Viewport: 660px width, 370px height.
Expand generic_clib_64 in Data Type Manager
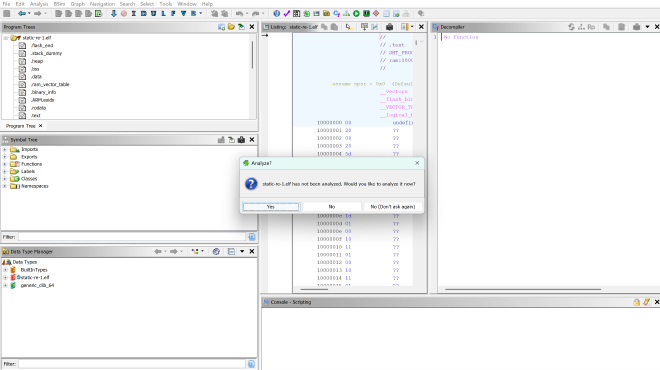pos(5,285)
